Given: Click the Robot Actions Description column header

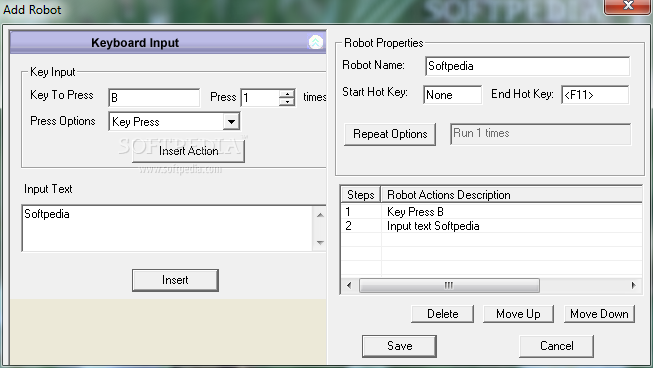Looking at the screenshot, I should pos(511,195).
